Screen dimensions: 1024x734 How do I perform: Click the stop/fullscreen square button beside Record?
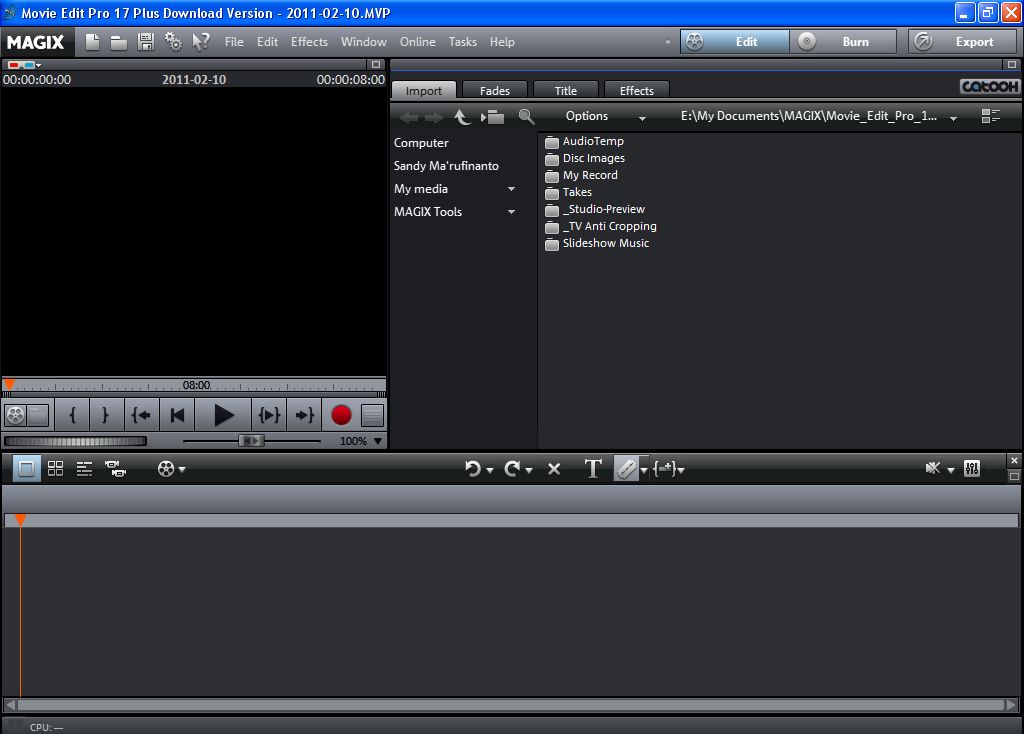click(x=372, y=415)
